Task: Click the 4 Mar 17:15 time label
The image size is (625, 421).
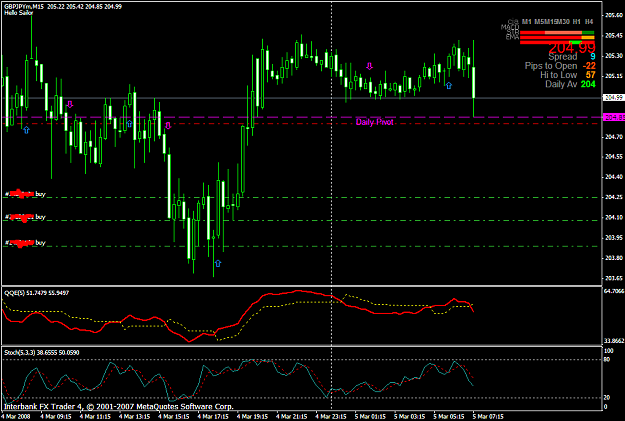Action: click(x=213, y=417)
